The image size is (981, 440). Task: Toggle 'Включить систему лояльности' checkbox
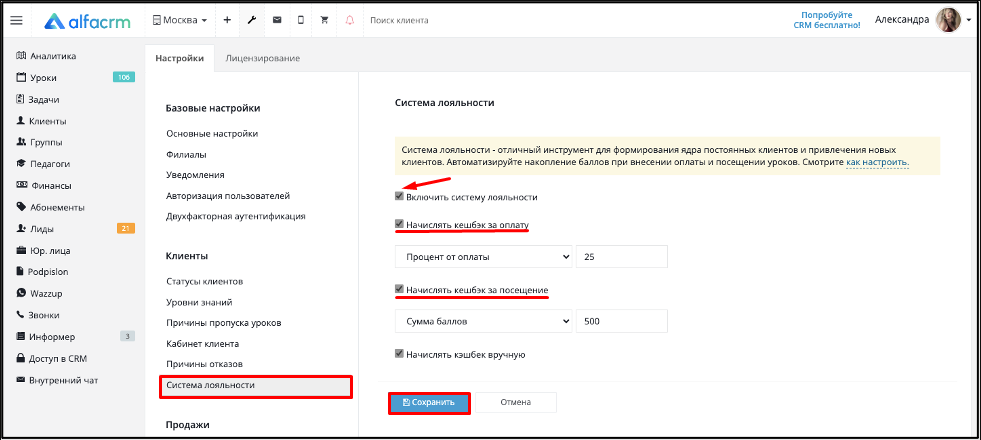400,197
